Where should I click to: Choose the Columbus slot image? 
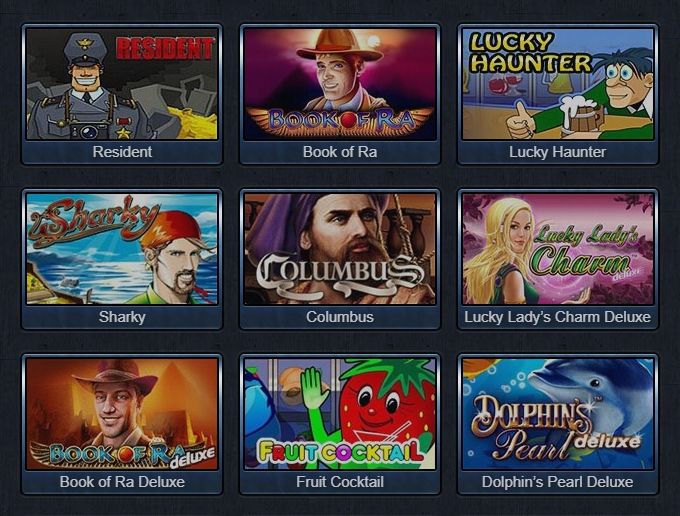pyautogui.click(x=340, y=249)
